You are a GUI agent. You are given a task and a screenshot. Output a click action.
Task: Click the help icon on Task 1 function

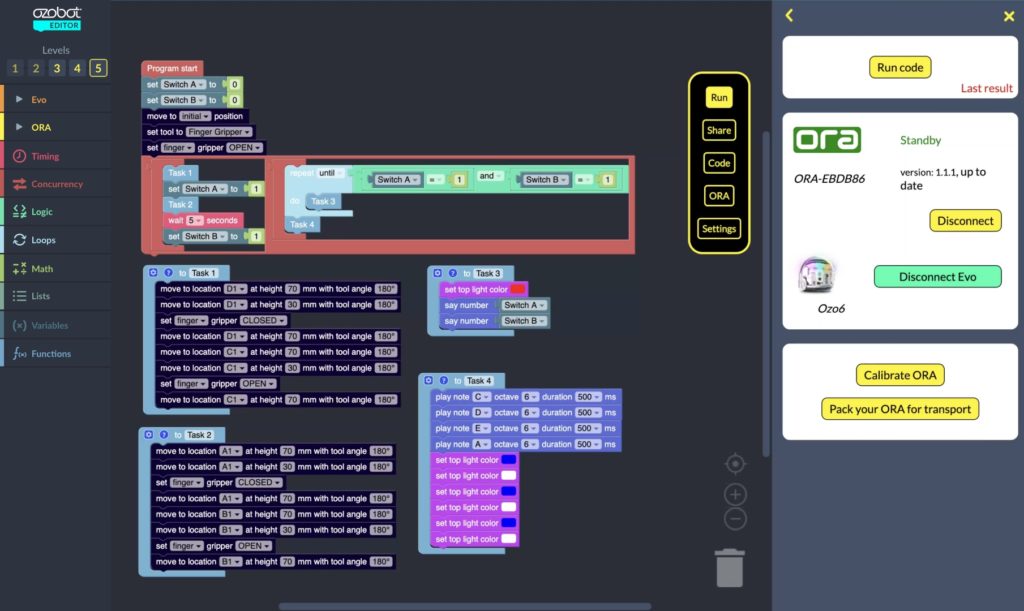pos(168,273)
